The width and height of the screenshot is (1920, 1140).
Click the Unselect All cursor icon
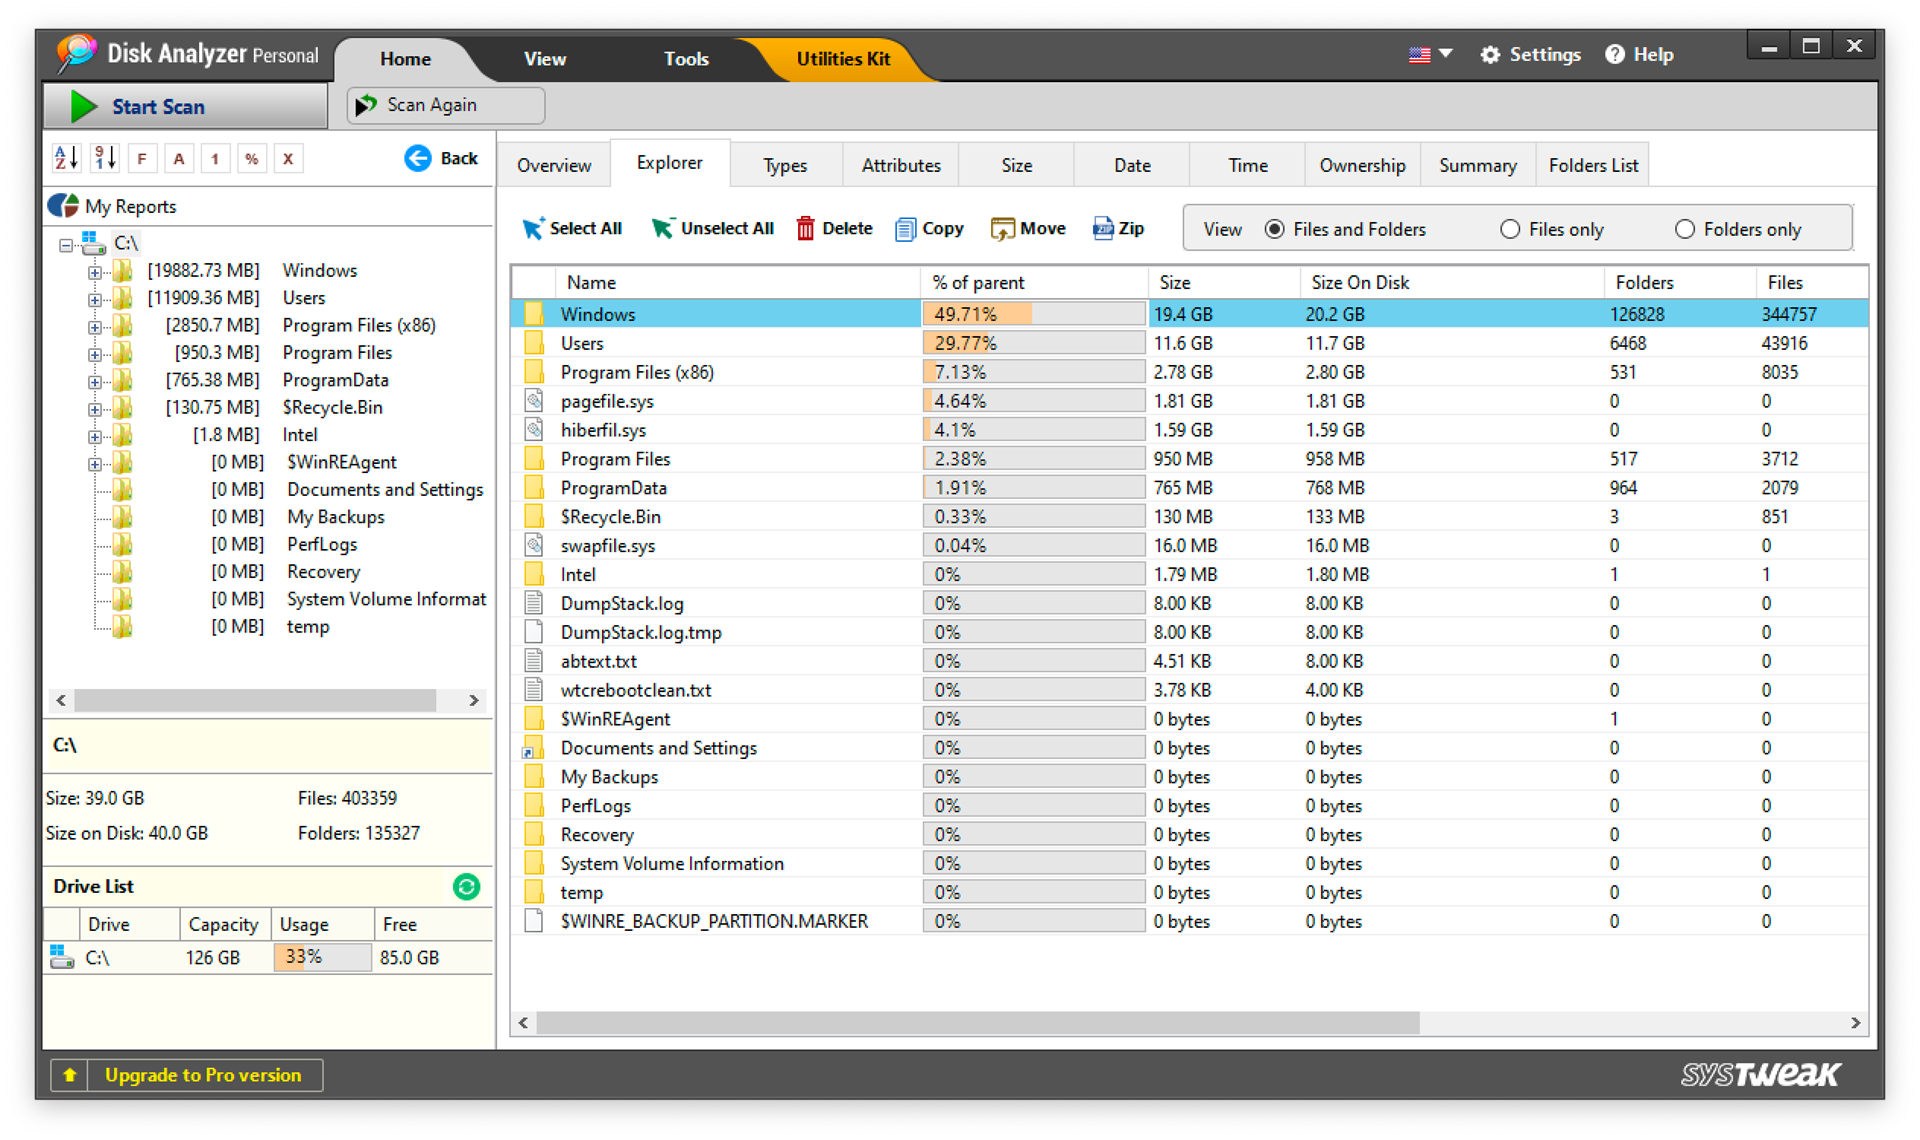click(x=662, y=229)
